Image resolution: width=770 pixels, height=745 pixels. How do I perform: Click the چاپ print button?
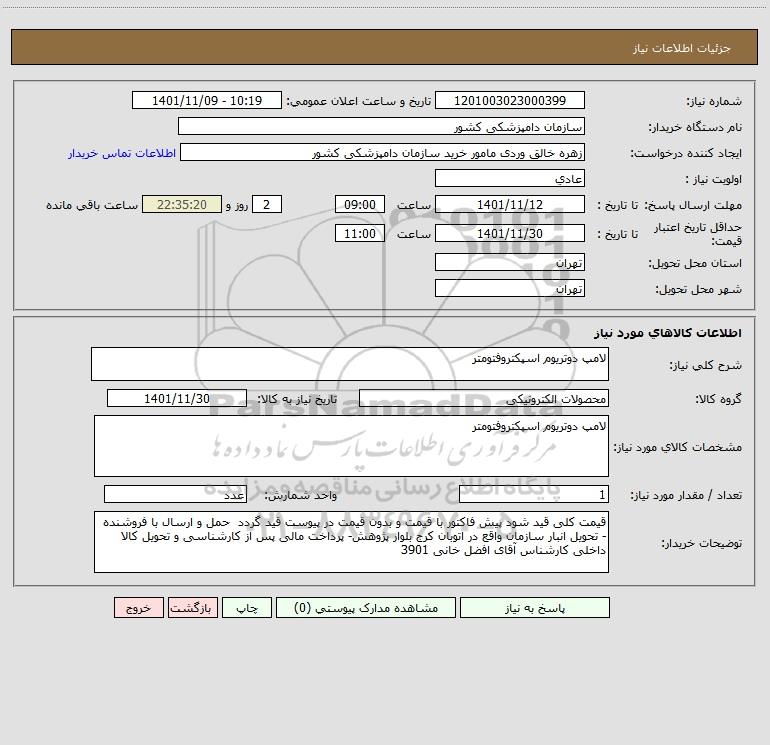pyautogui.click(x=247, y=608)
